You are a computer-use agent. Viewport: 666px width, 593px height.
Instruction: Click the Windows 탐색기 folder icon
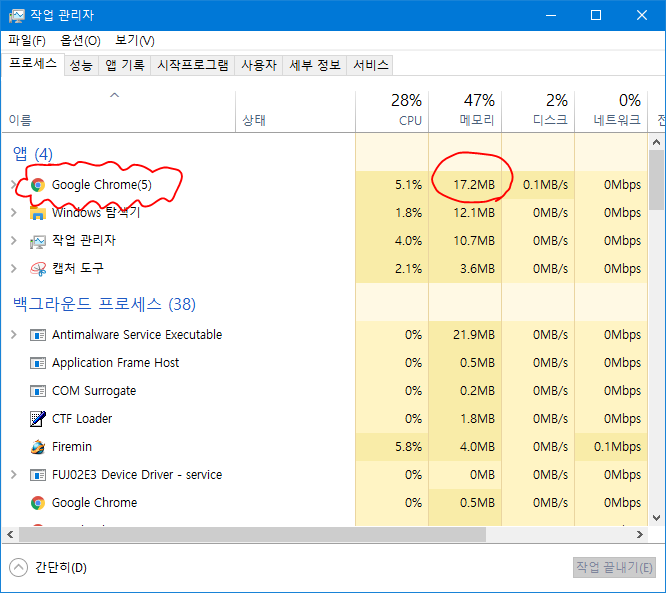(x=38, y=213)
